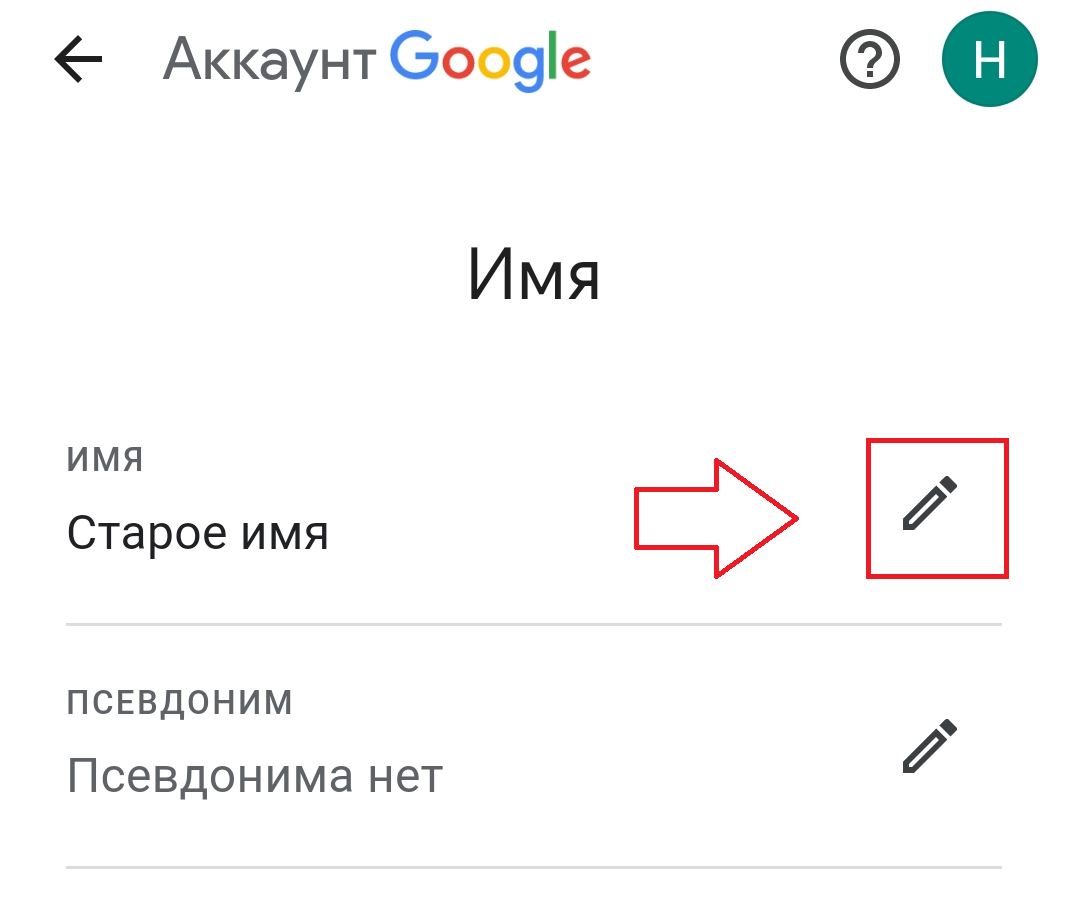Screen dimensions: 1072x921
Task: Edit the nickname with the pencil icon
Action: point(930,746)
